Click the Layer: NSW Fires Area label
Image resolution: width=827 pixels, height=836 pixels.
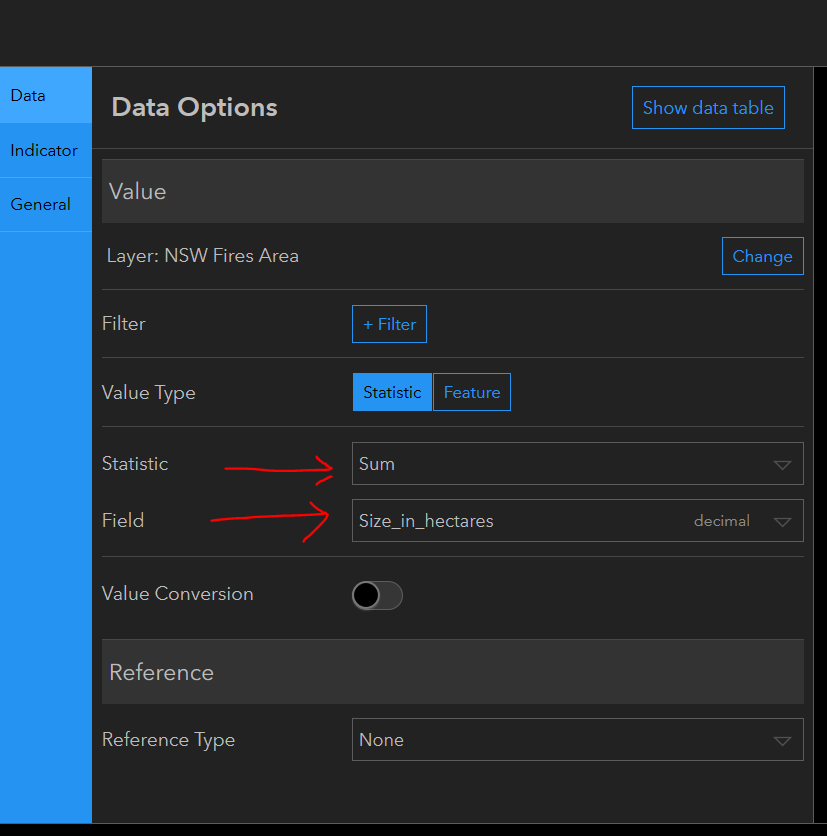(203, 256)
